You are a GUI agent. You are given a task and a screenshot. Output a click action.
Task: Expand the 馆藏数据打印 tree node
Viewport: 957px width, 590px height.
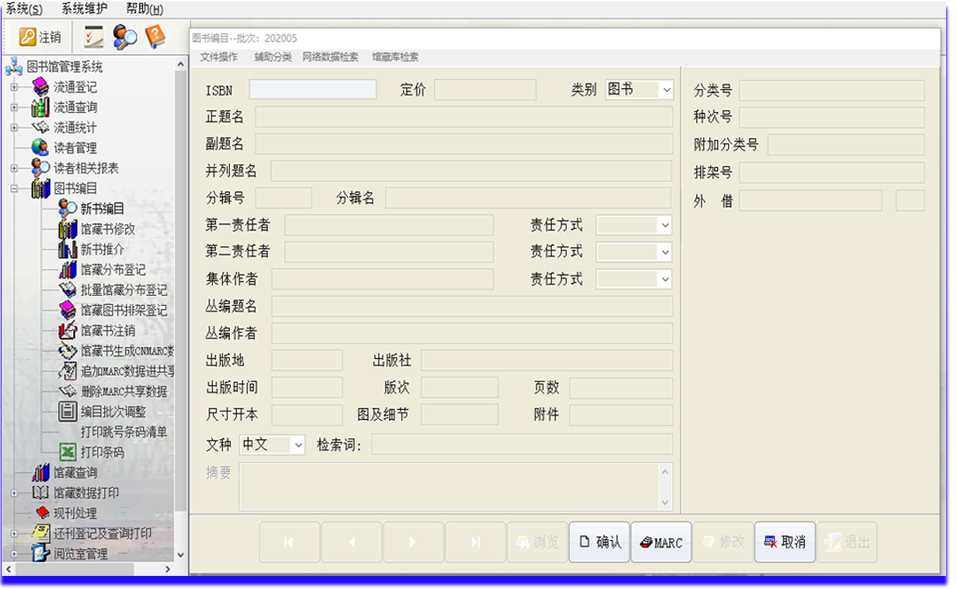coord(14,493)
